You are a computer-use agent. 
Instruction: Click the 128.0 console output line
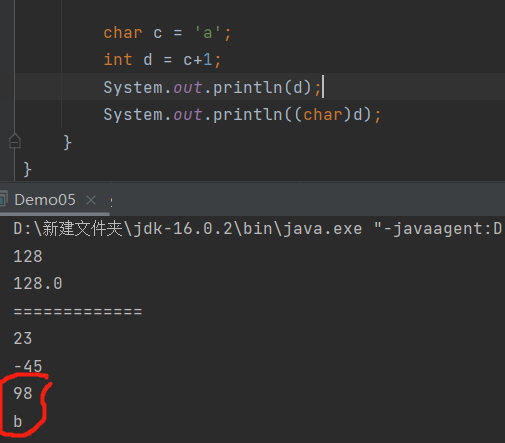coord(38,284)
